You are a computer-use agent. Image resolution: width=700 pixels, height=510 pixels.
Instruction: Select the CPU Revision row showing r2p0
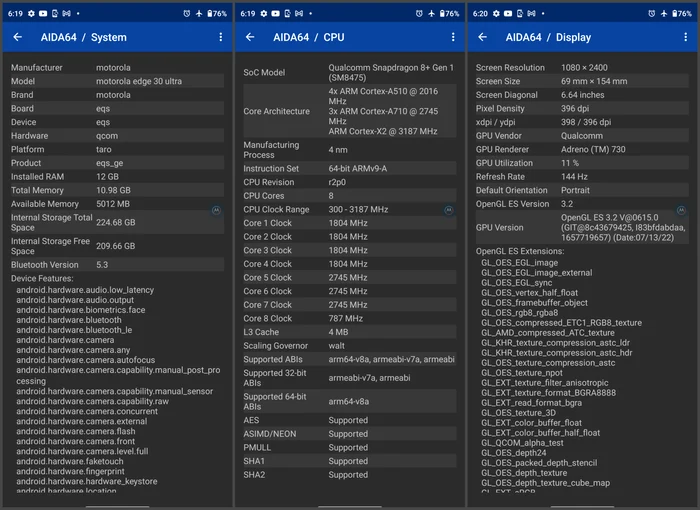point(350,182)
